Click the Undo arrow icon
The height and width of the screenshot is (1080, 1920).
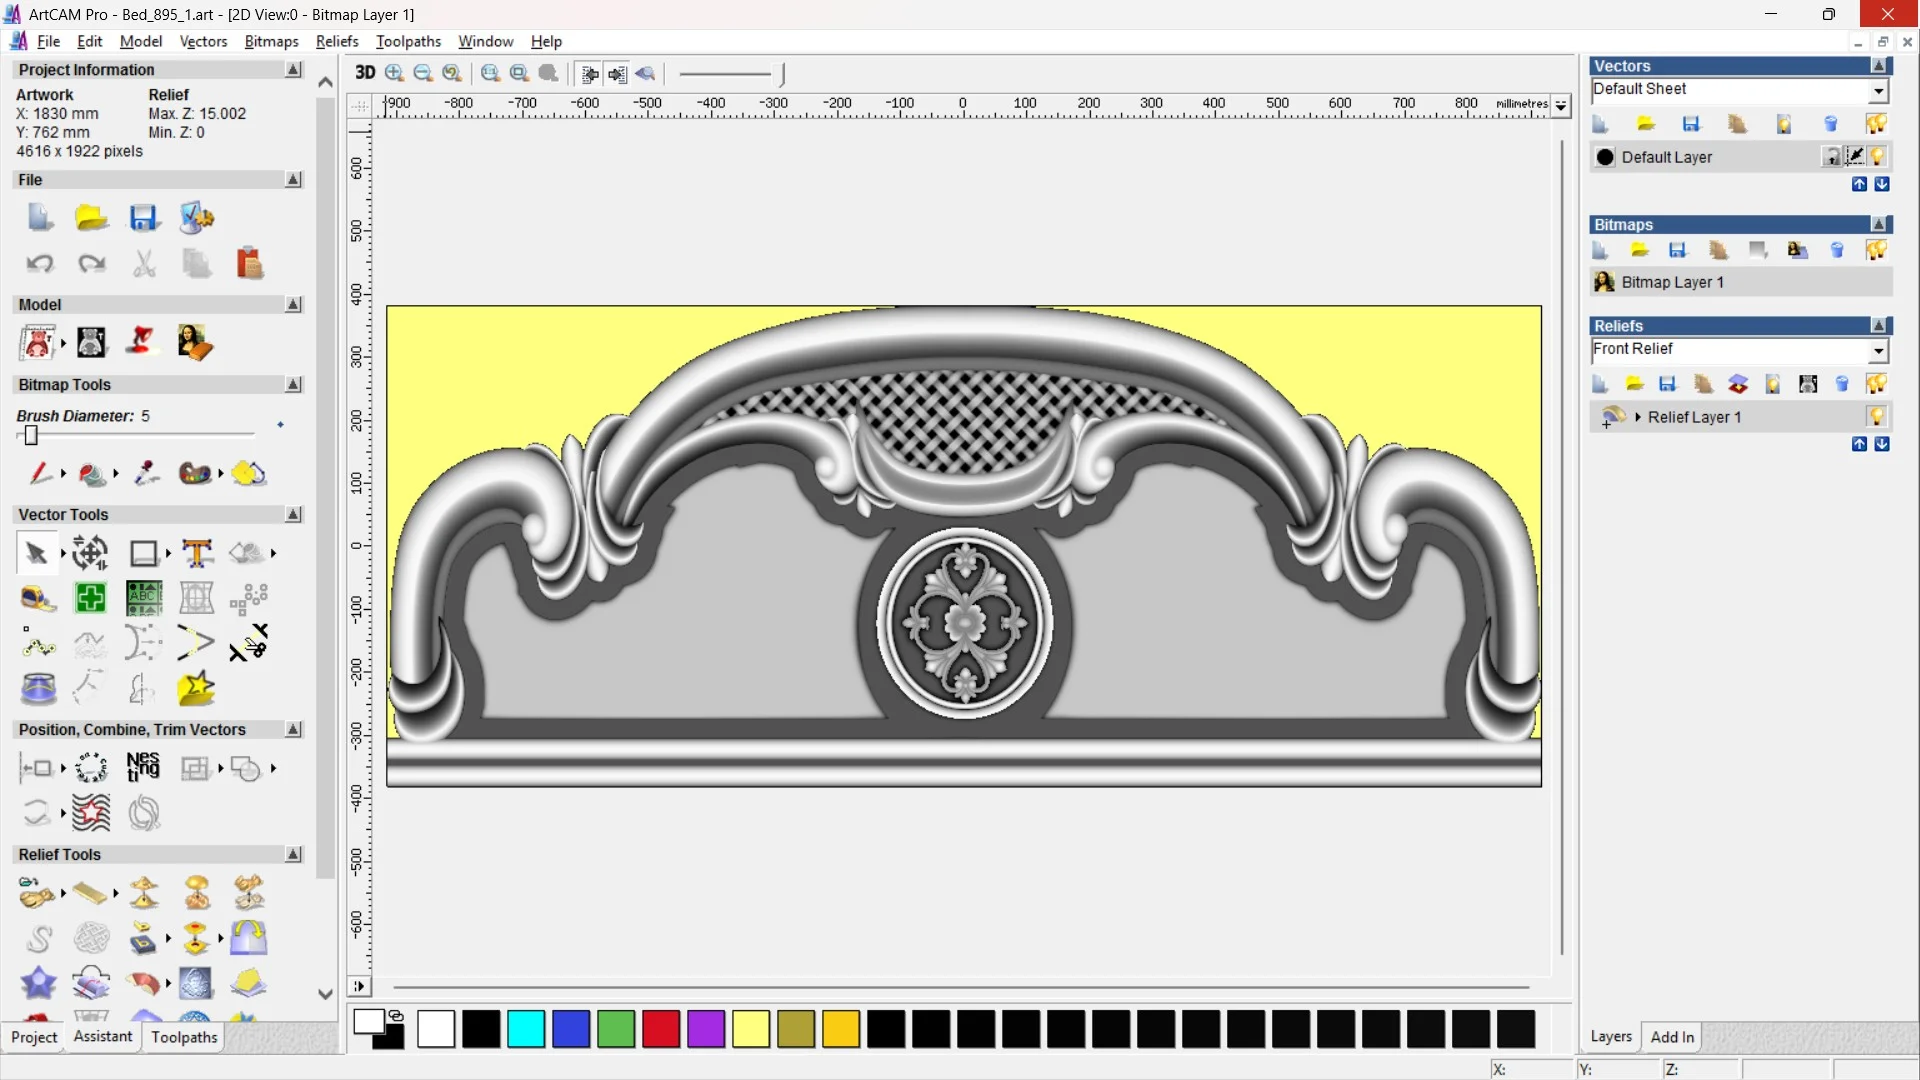pos(40,263)
